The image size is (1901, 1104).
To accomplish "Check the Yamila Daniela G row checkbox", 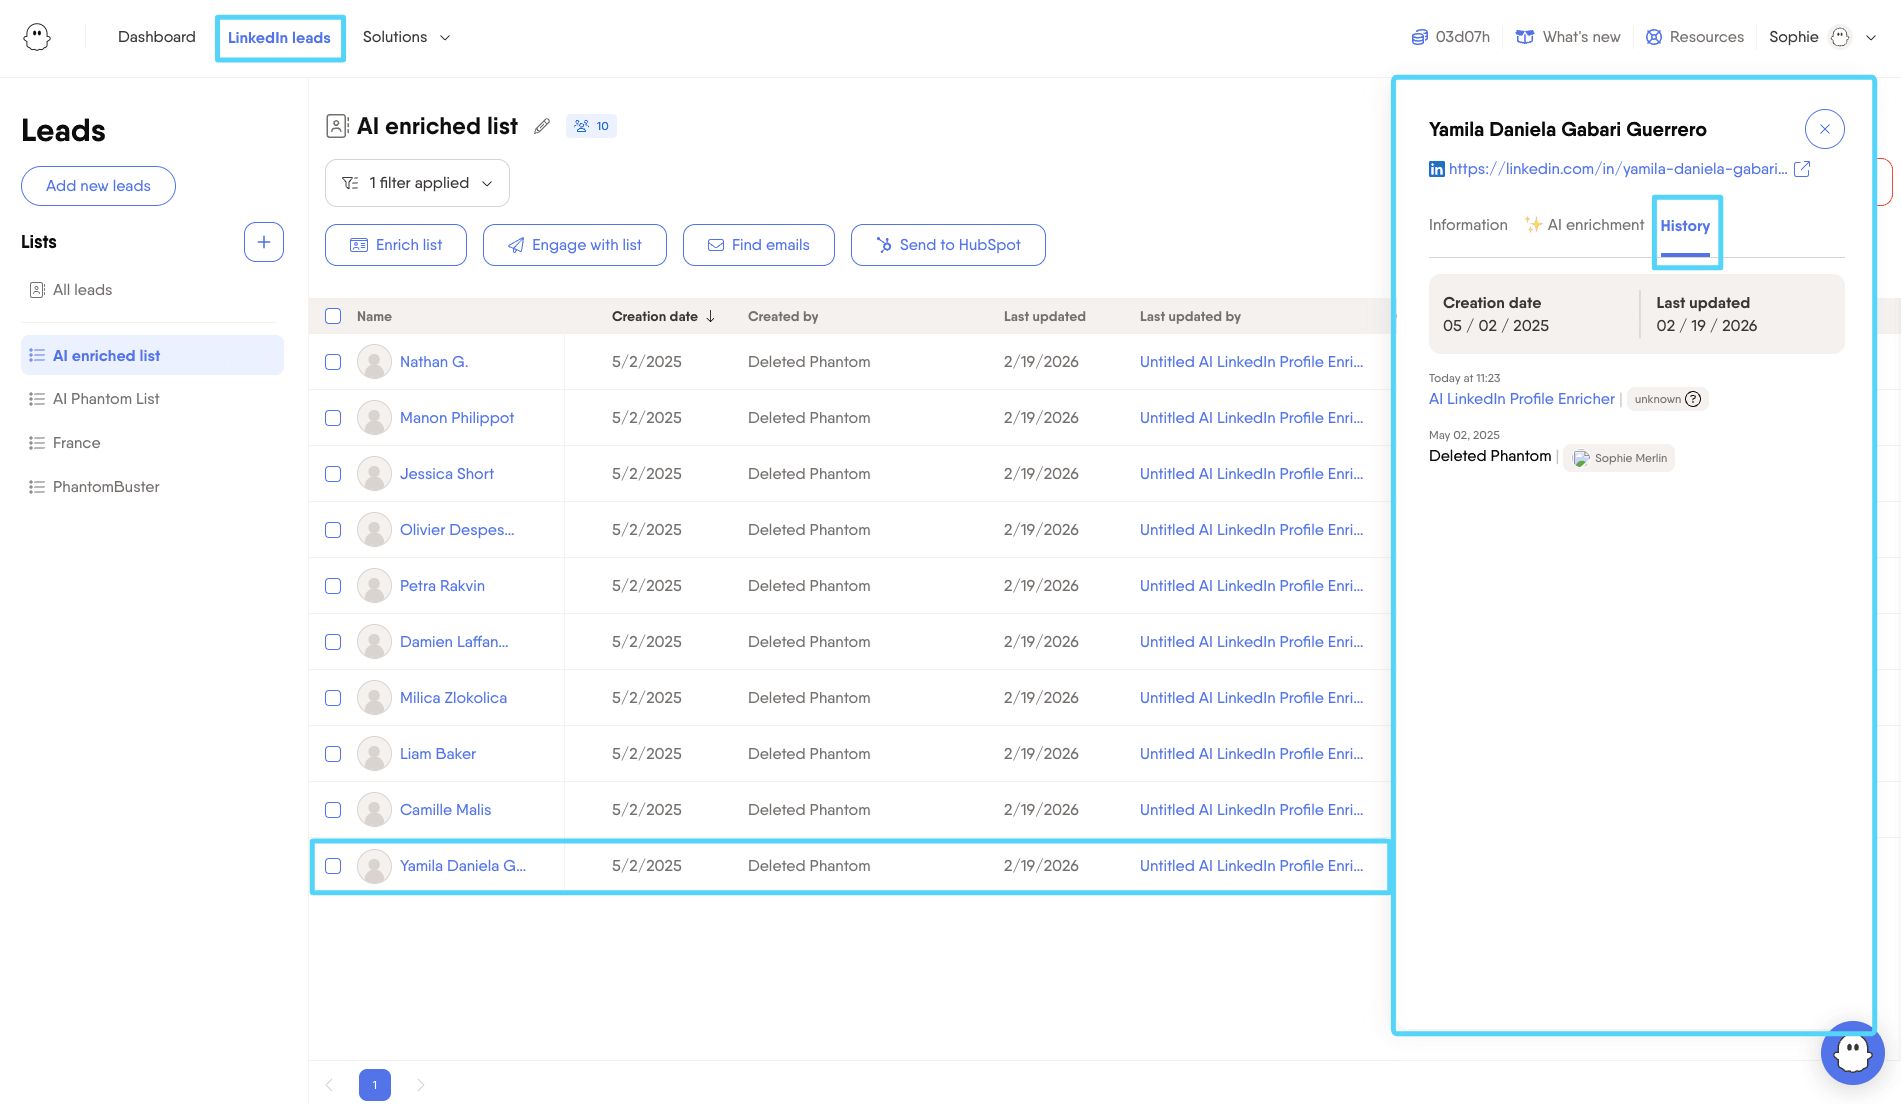I will 333,866.
